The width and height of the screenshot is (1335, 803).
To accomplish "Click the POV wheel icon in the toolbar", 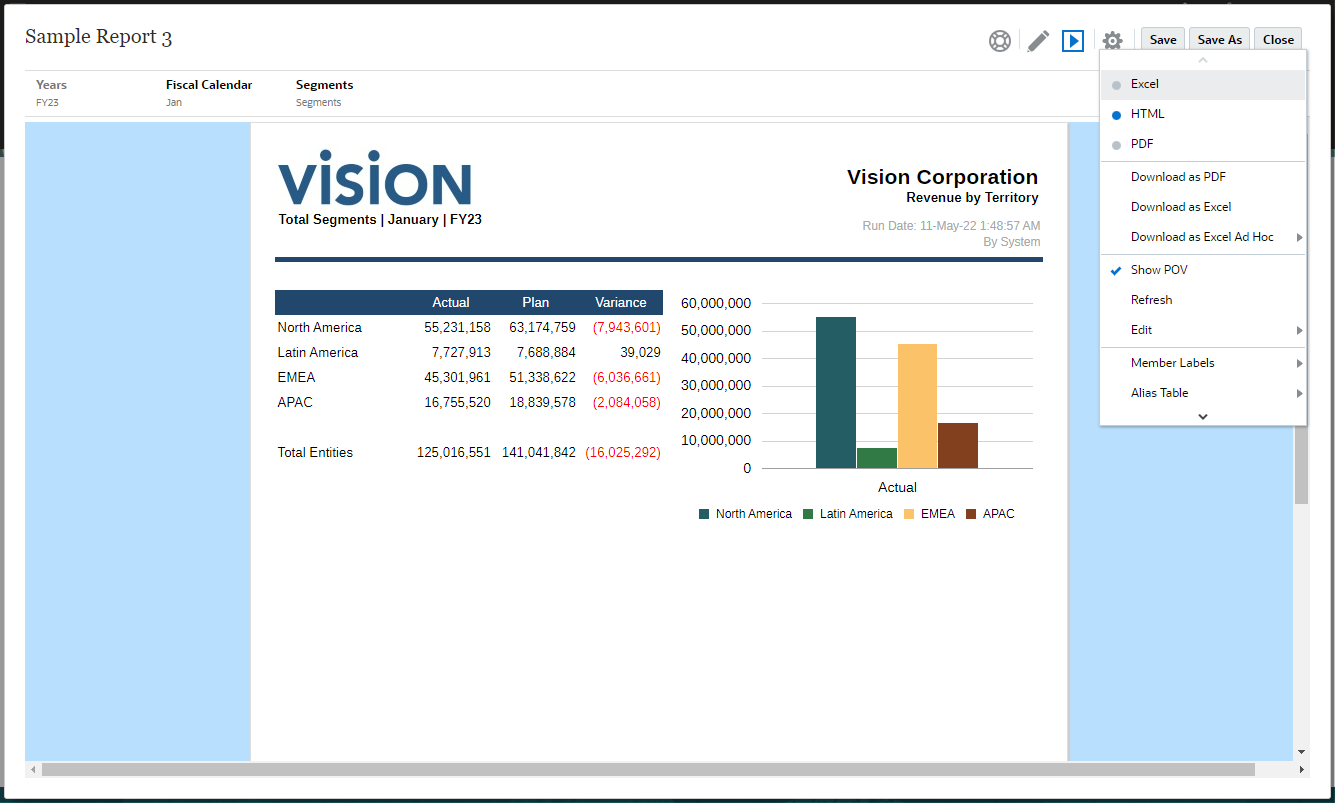I will point(1000,41).
